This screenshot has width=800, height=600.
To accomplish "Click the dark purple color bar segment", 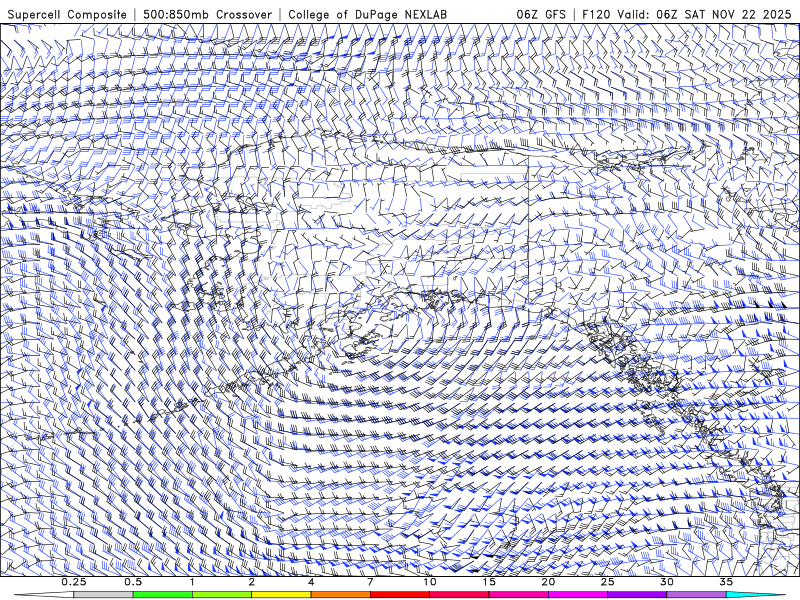I will tap(637, 595).
